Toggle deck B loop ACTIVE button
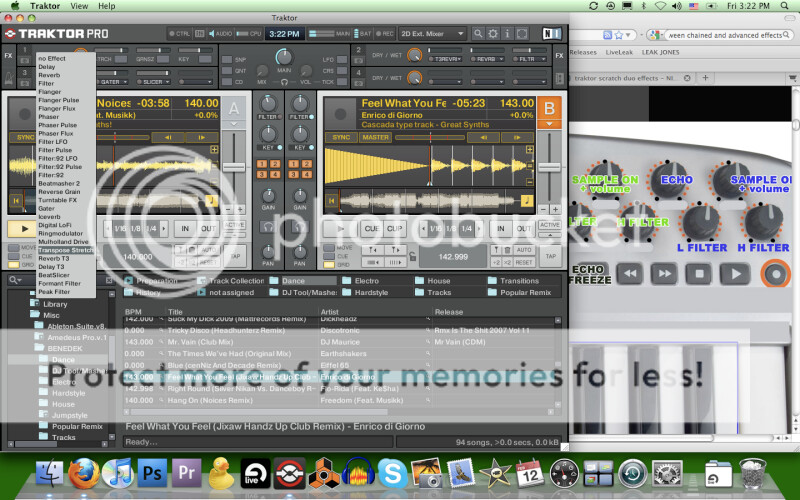Viewport: 800px width, 500px height. tap(549, 225)
